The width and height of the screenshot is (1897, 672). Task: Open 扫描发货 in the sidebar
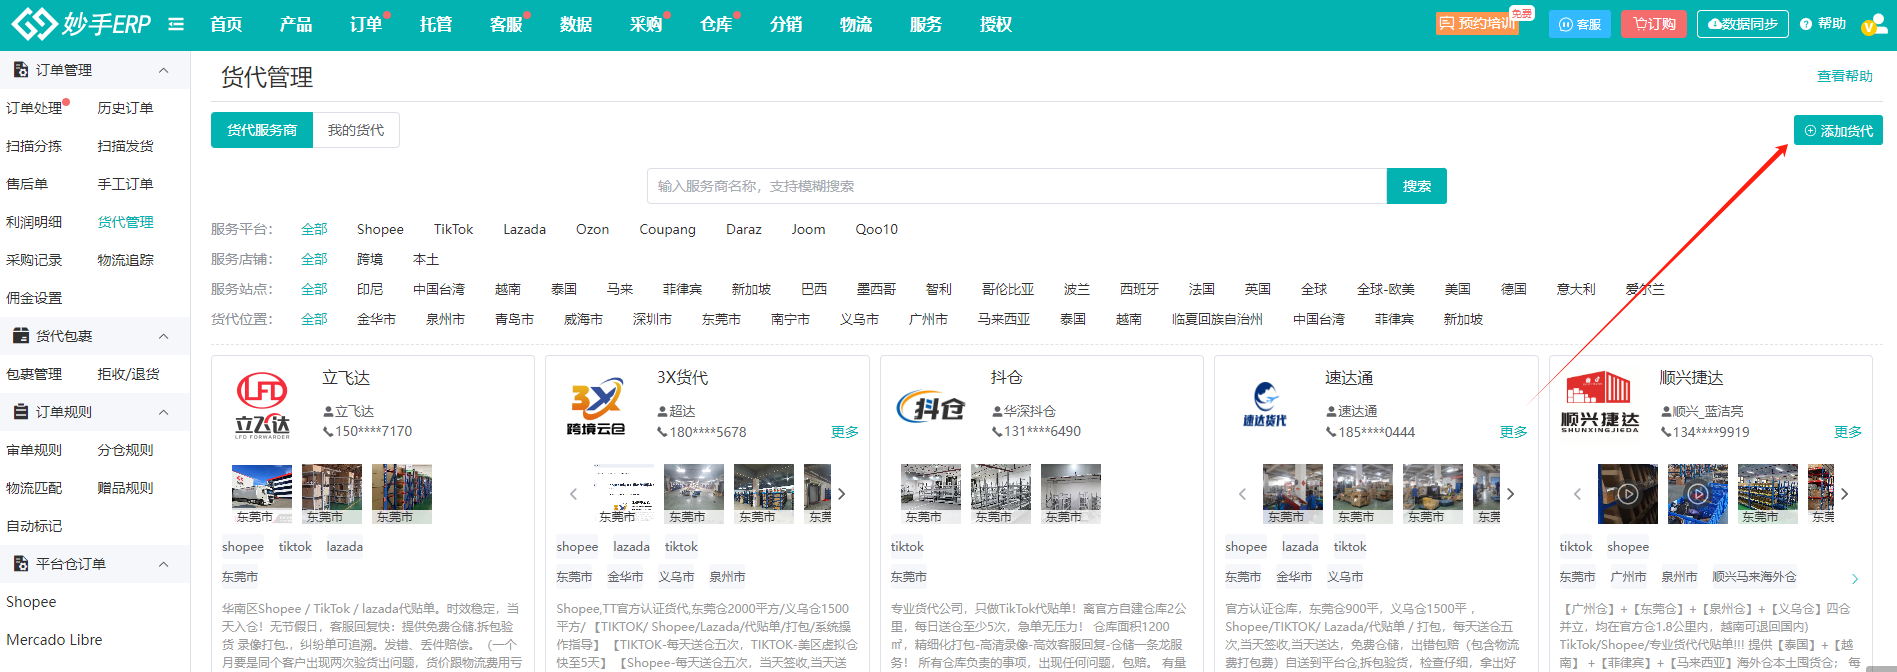coord(125,146)
